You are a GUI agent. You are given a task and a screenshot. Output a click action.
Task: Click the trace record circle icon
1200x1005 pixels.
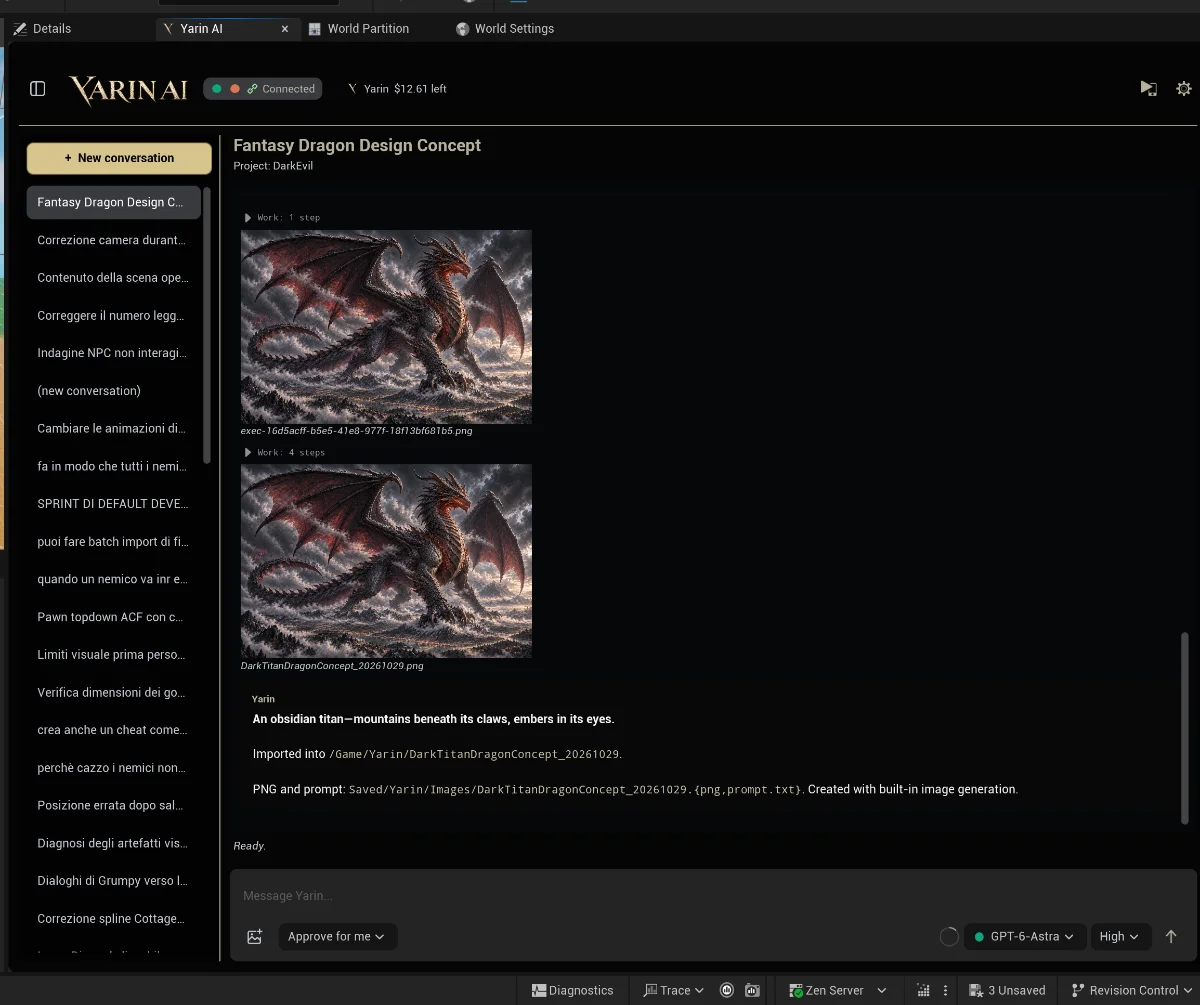pyautogui.click(x=727, y=990)
